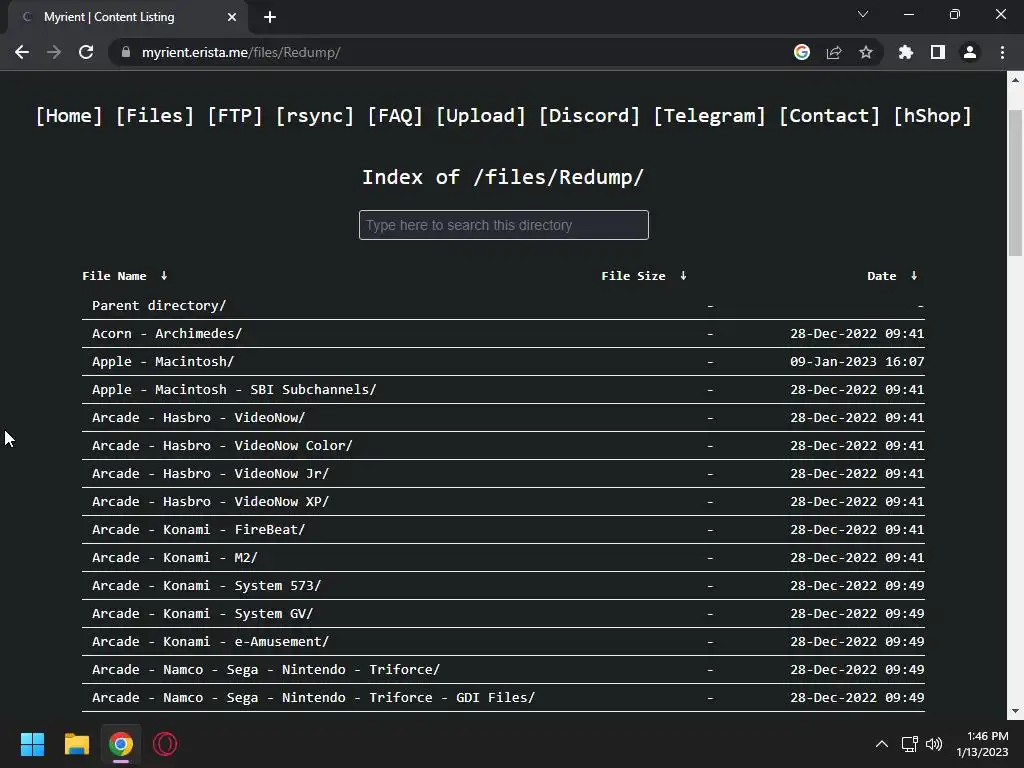1024x768 pixels.
Task: Open the Chrome profile menu
Action: coord(970,52)
